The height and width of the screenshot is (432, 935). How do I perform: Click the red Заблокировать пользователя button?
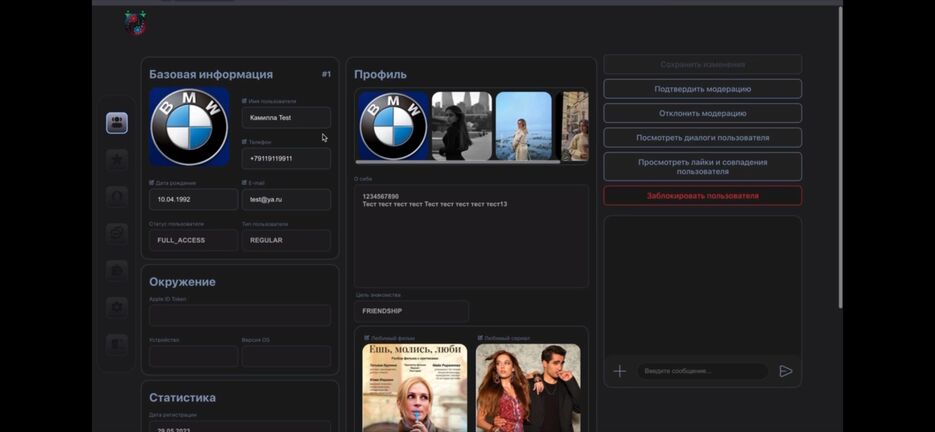click(702, 196)
